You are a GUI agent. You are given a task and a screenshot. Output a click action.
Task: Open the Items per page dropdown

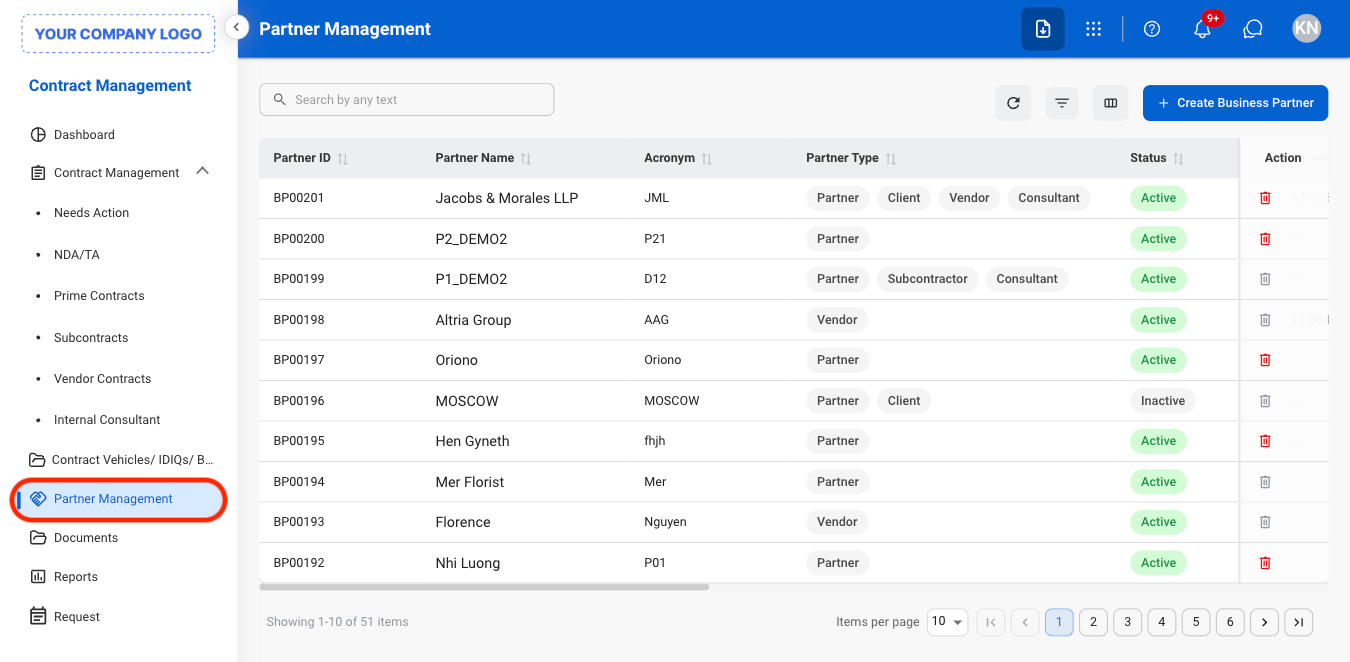click(x=947, y=622)
